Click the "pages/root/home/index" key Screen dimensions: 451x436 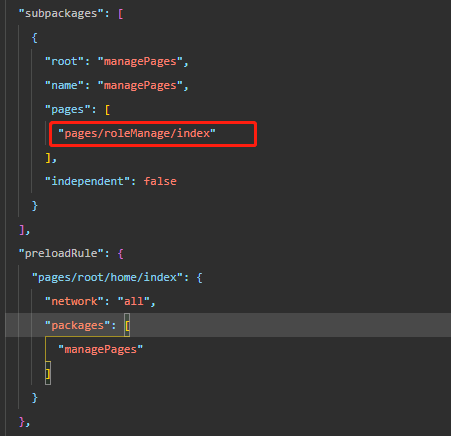[107, 277]
